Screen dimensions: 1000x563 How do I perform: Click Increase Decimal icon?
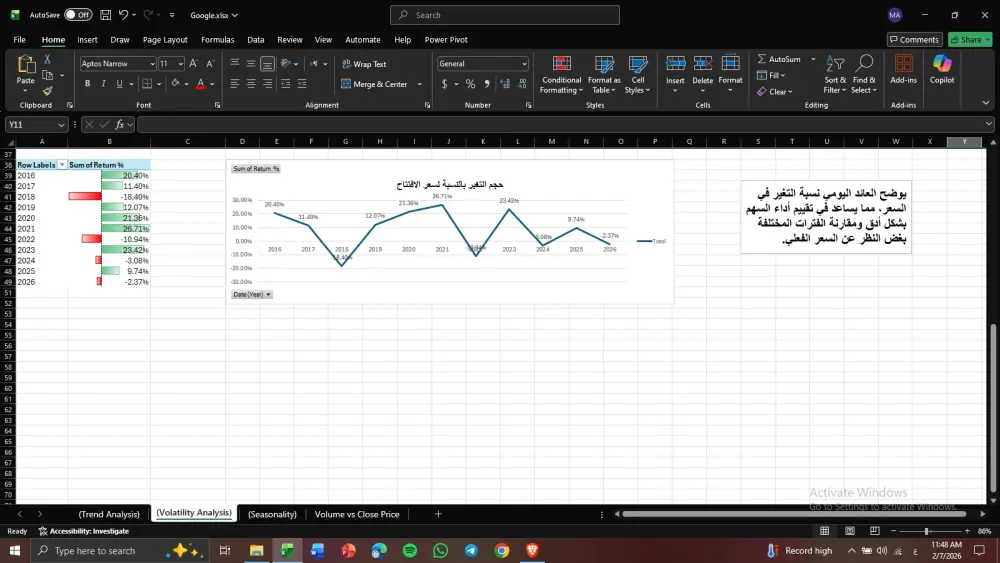pos(505,84)
